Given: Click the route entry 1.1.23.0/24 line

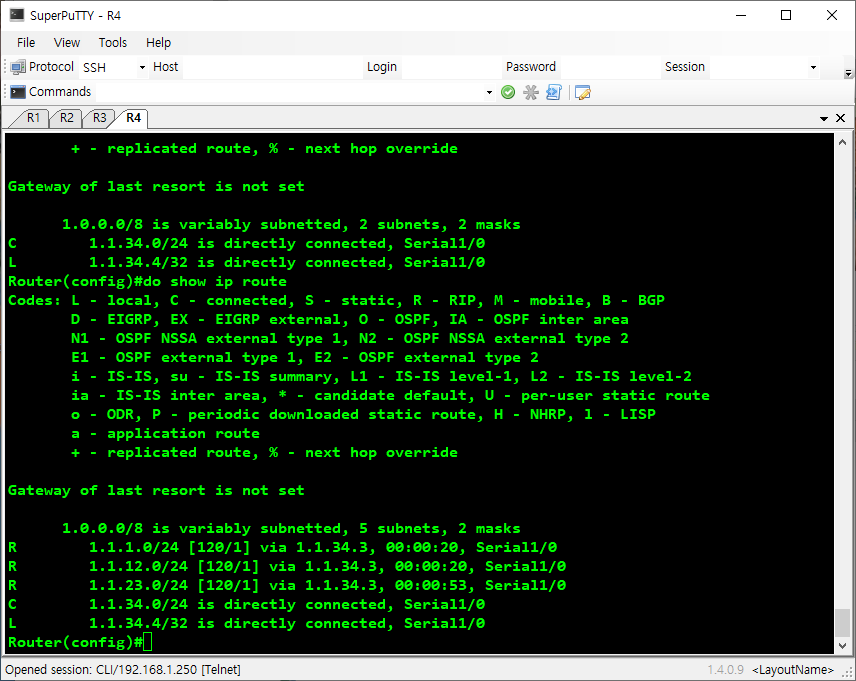Looking at the screenshot, I should pyautogui.click(x=287, y=585).
